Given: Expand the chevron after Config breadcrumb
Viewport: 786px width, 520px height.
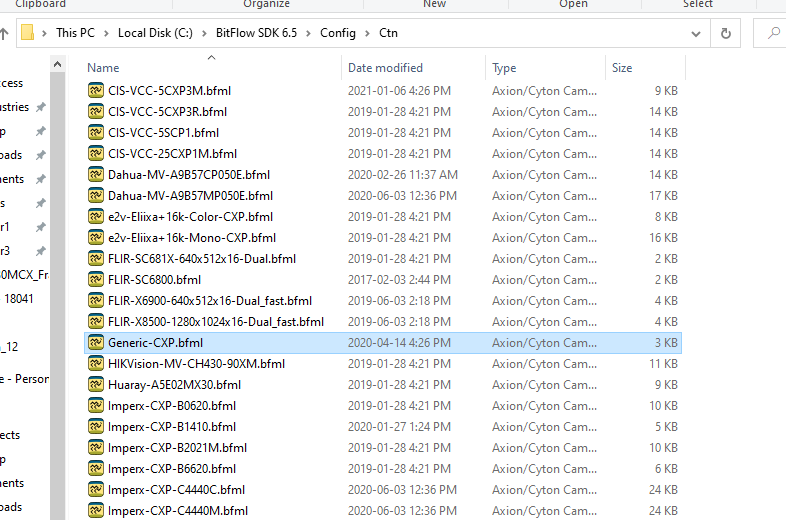Looking at the screenshot, I should click(367, 34).
